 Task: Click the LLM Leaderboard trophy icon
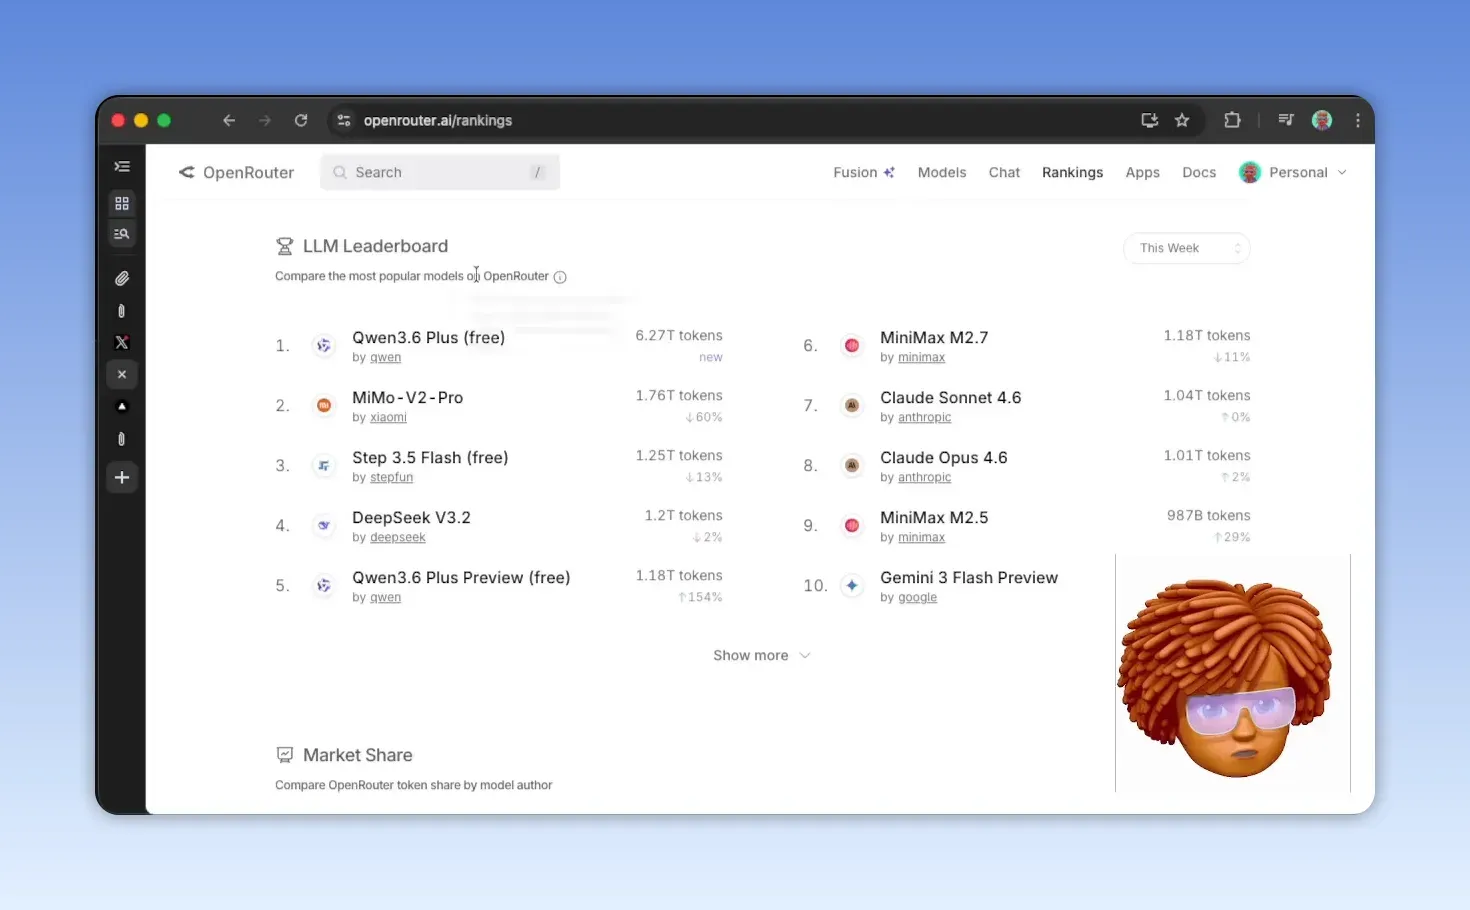(285, 245)
